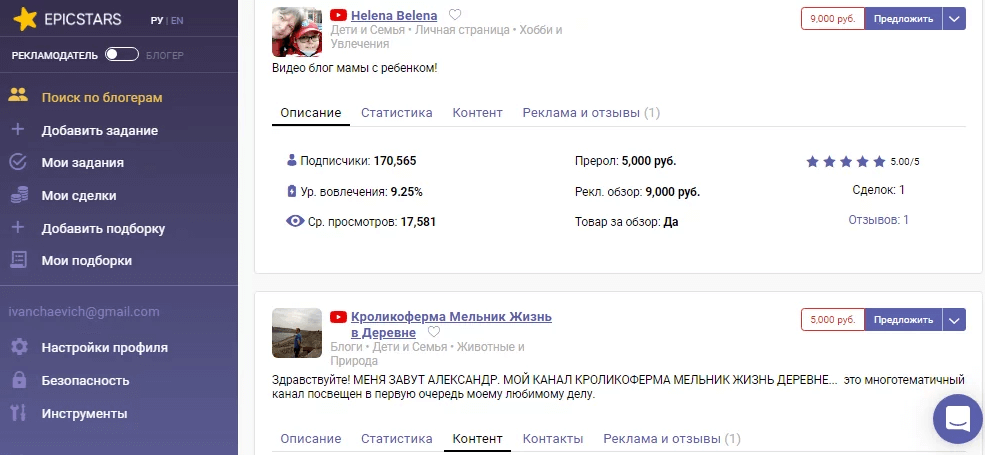Open the chat support bubble
Screen dimensions: 985x455
coord(957,419)
